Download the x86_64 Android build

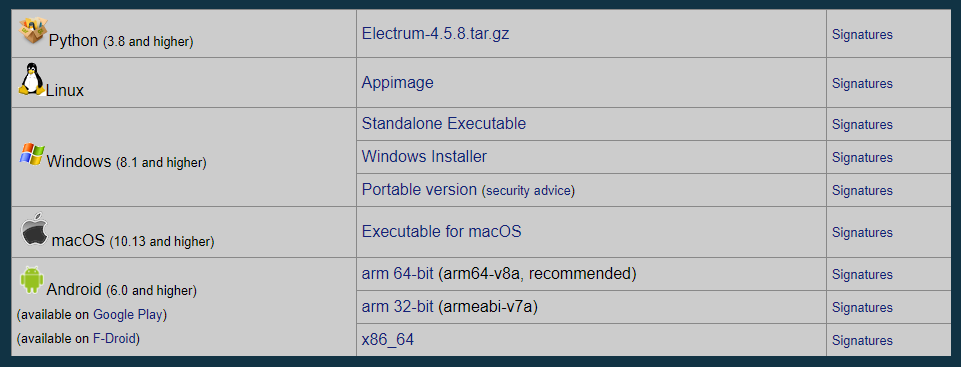tap(387, 339)
